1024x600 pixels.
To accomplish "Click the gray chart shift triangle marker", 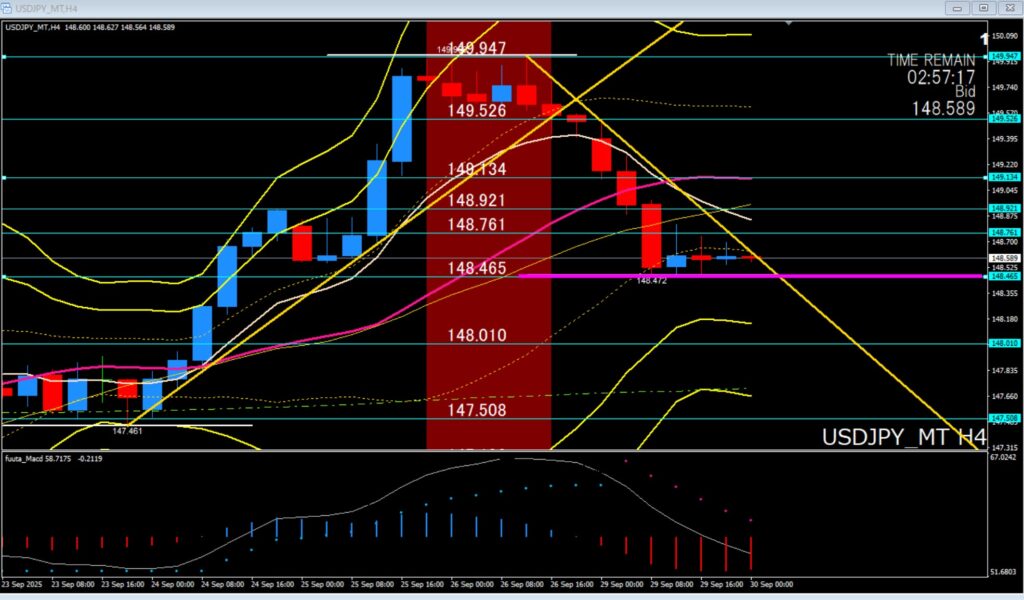I will coord(790,23).
